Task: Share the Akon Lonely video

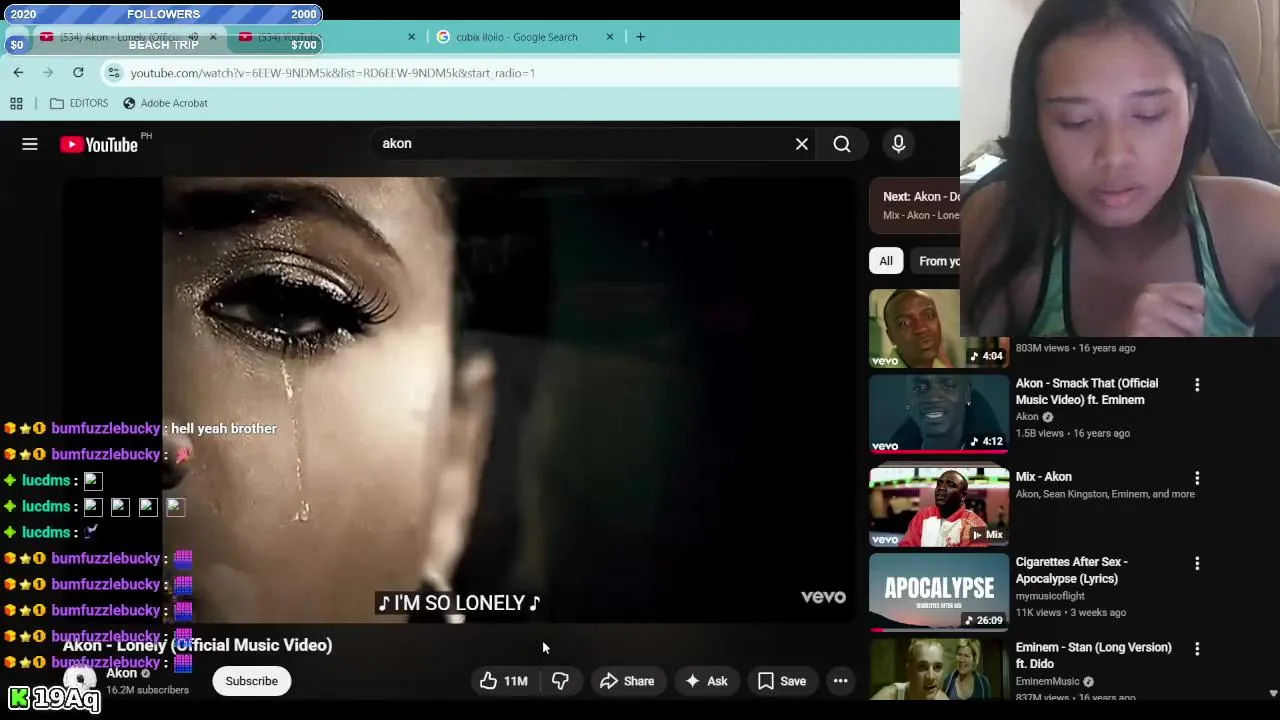Action: coord(627,681)
